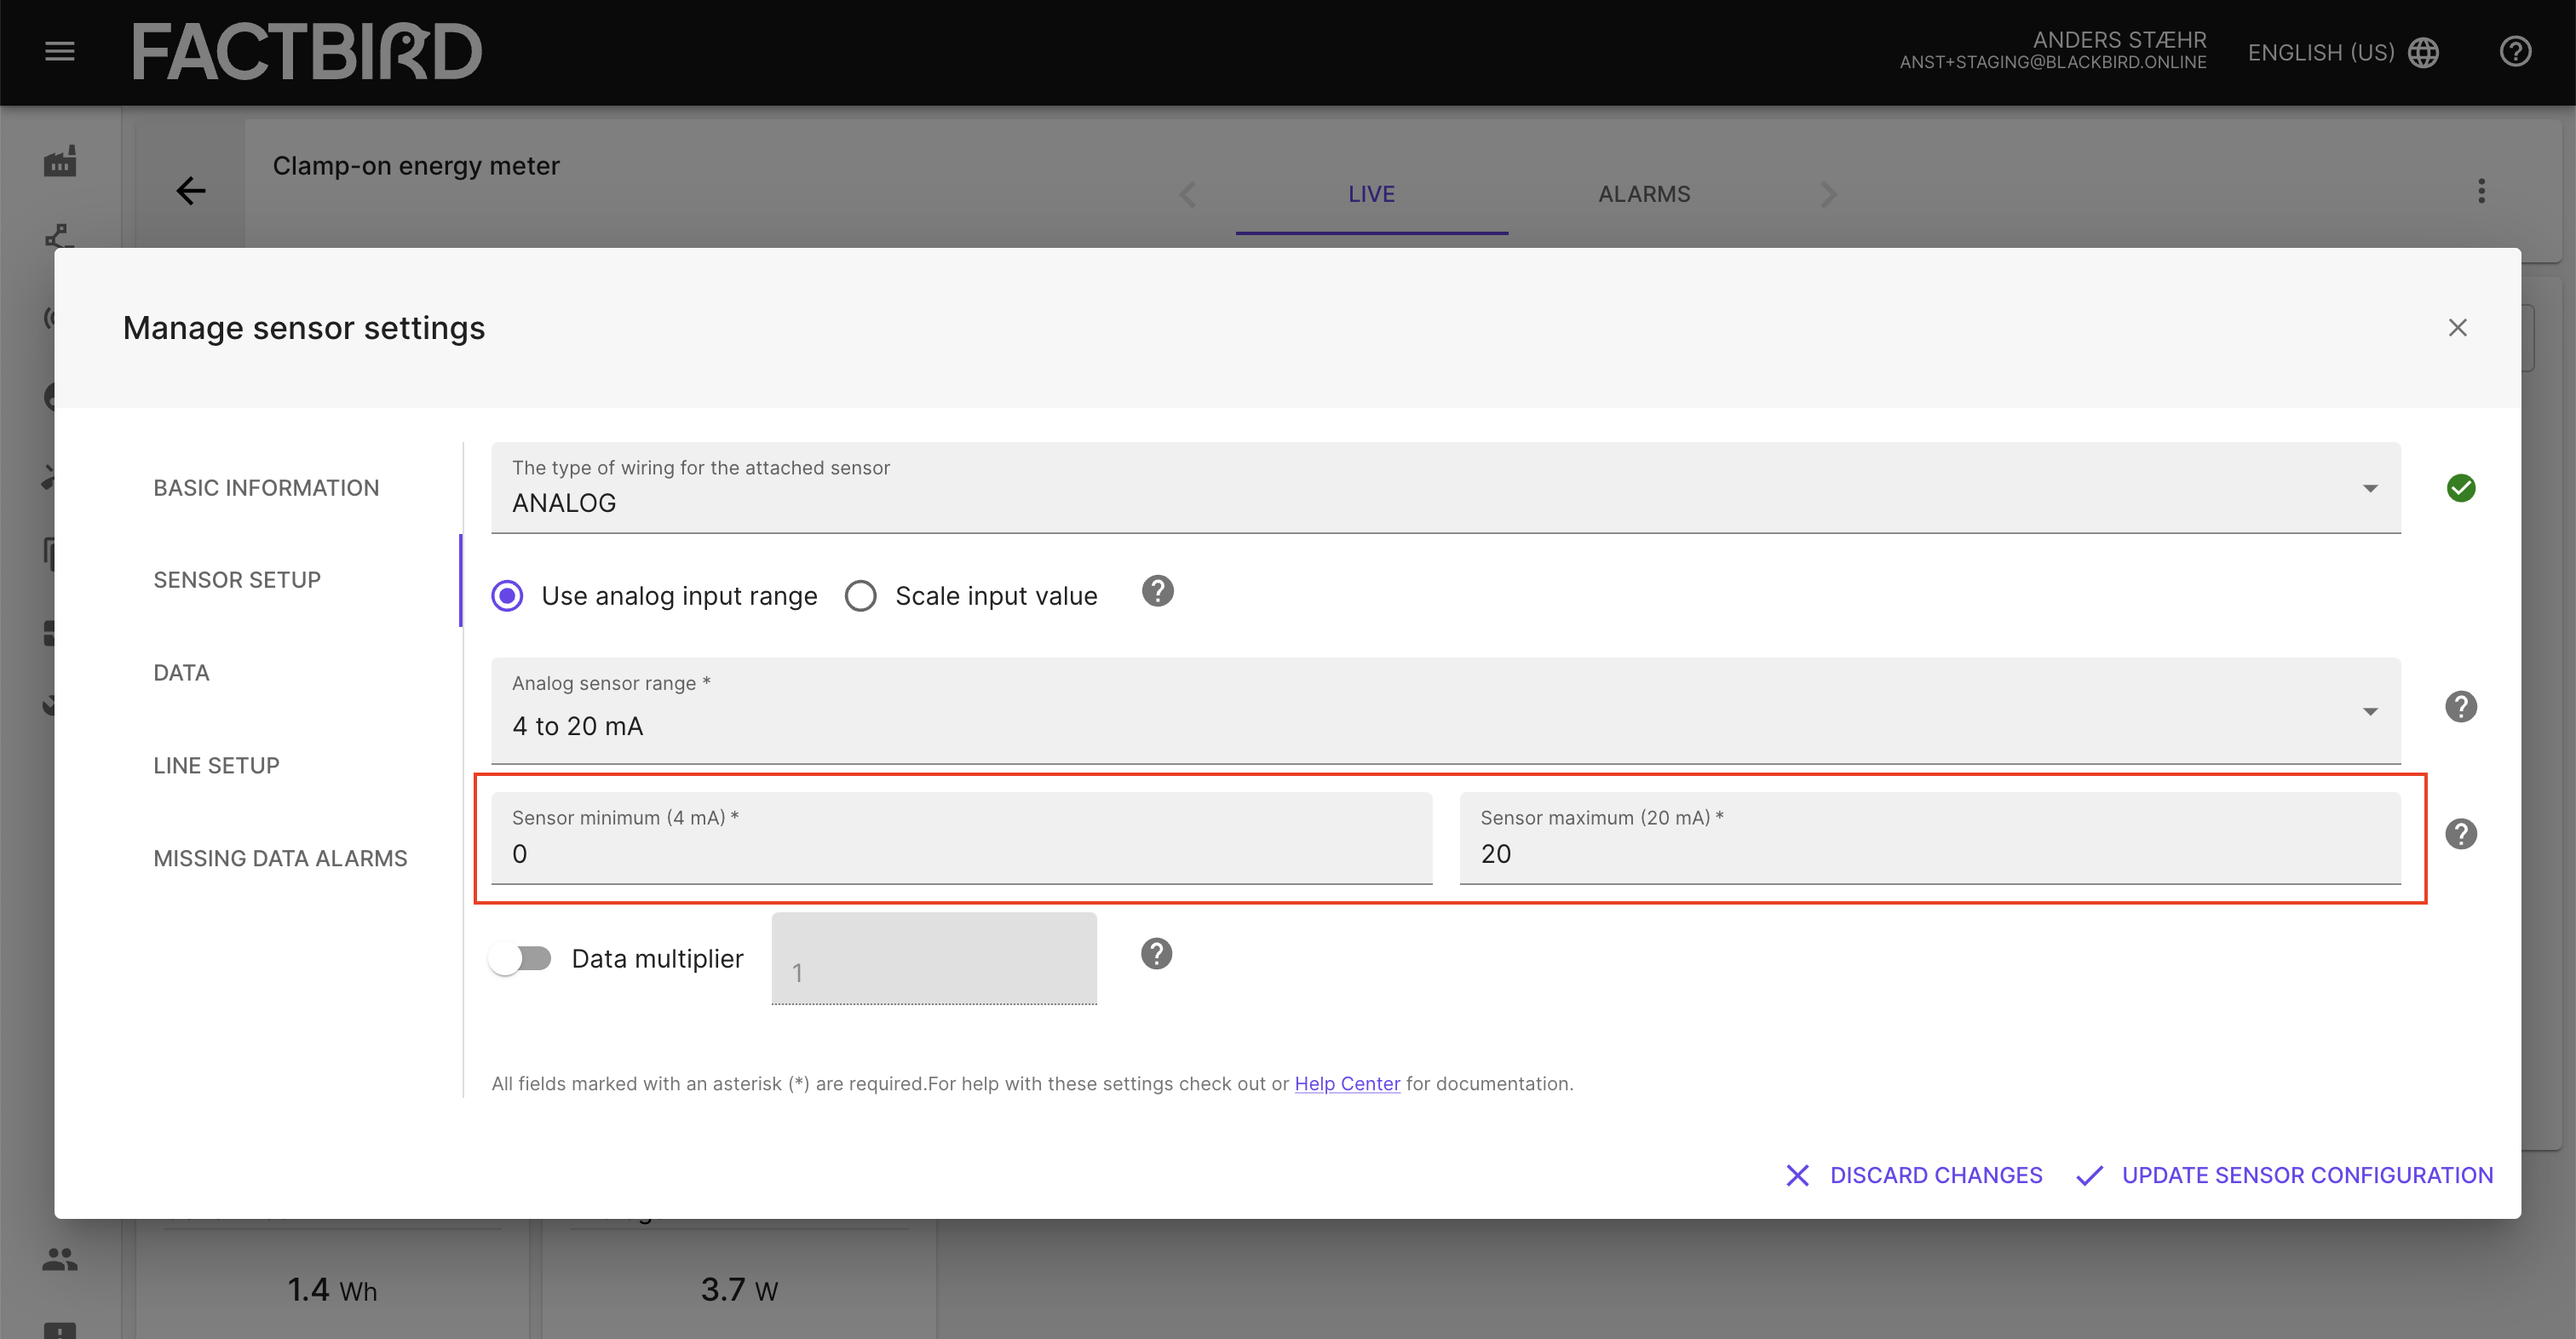Open the language globe selector
Image resolution: width=2576 pixels, height=1339 pixels.
pos(2423,52)
